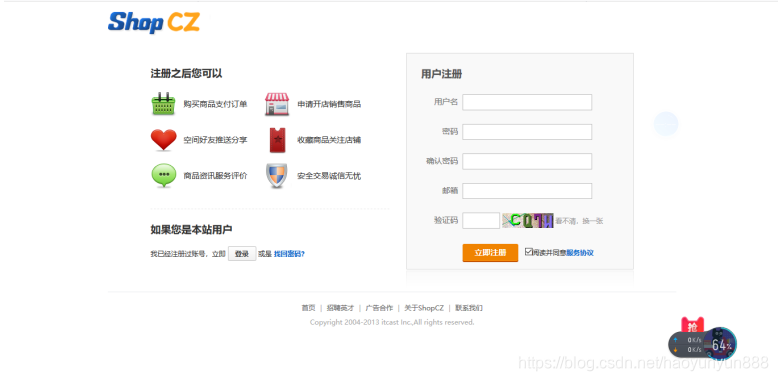This screenshot has height=381, width=778.
Task: Focus the 密码 input field
Action: (x=527, y=132)
